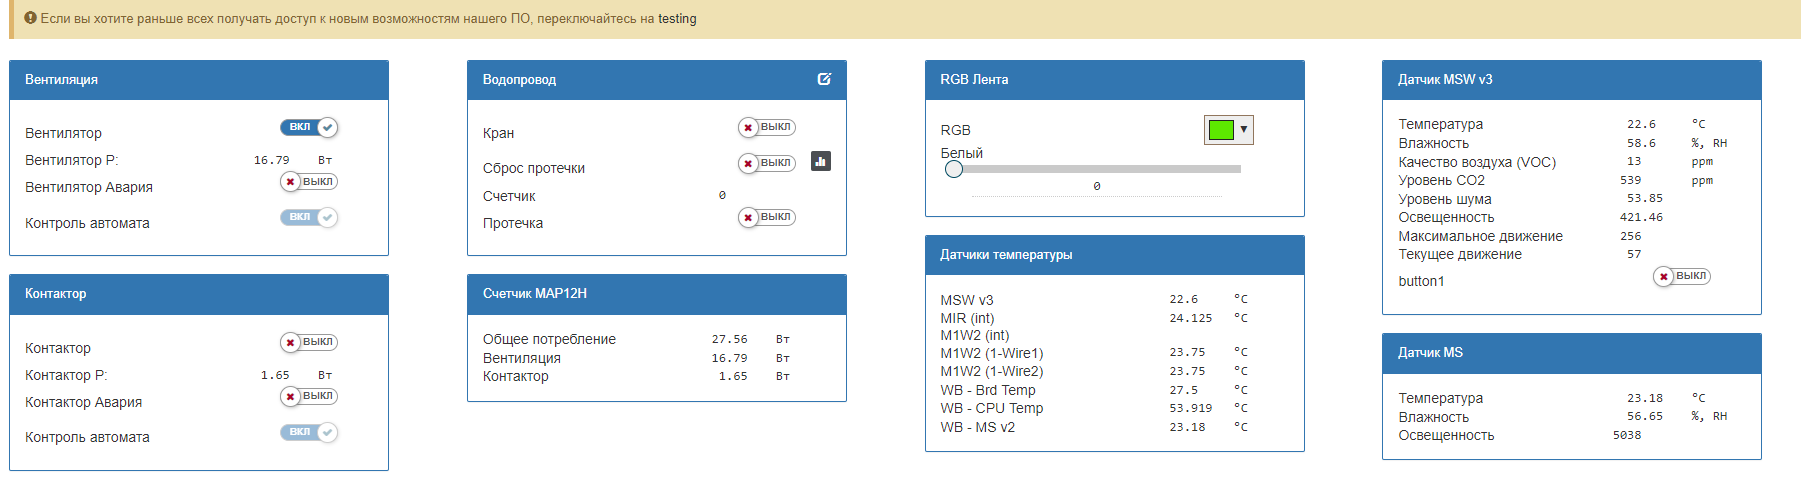This screenshot has width=1801, height=480.
Task: Click Освещенность value 5038 in Датчик MS
Action: click(1627, 435)
